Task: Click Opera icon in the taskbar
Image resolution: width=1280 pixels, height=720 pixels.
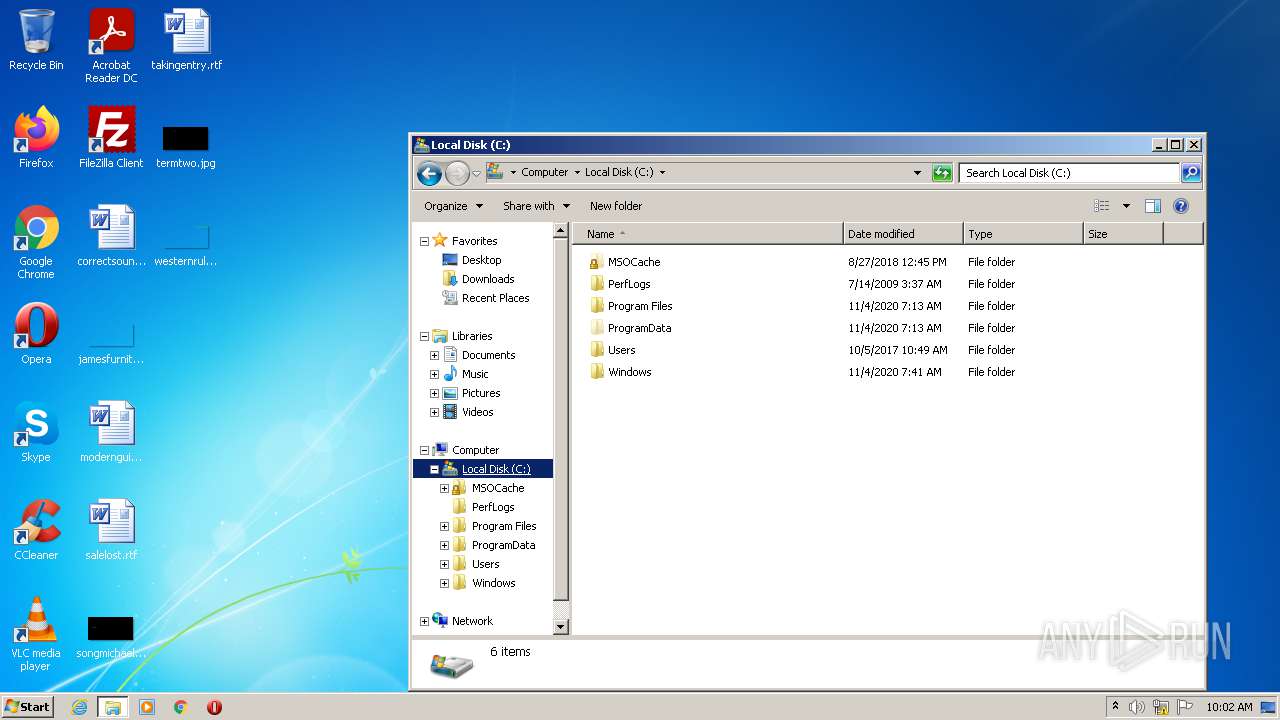Action: tap(214, 707)
